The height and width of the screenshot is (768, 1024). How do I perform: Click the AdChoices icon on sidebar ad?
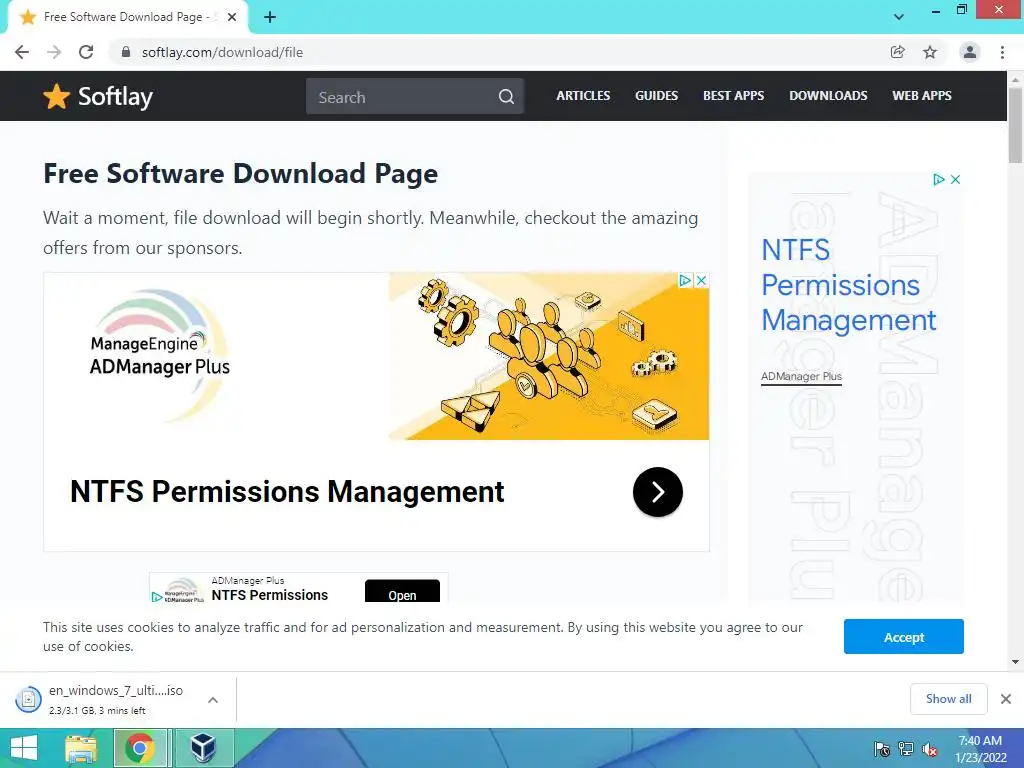click(938, 179)
